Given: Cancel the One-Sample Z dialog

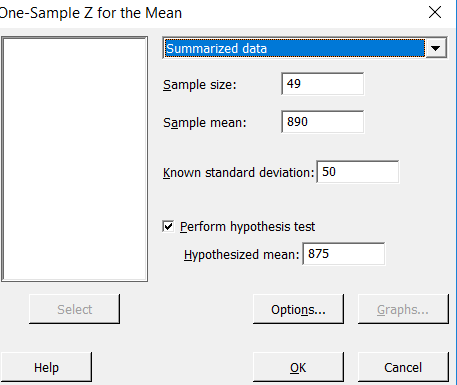Looking at the screenshot, I should click(403, 367).
